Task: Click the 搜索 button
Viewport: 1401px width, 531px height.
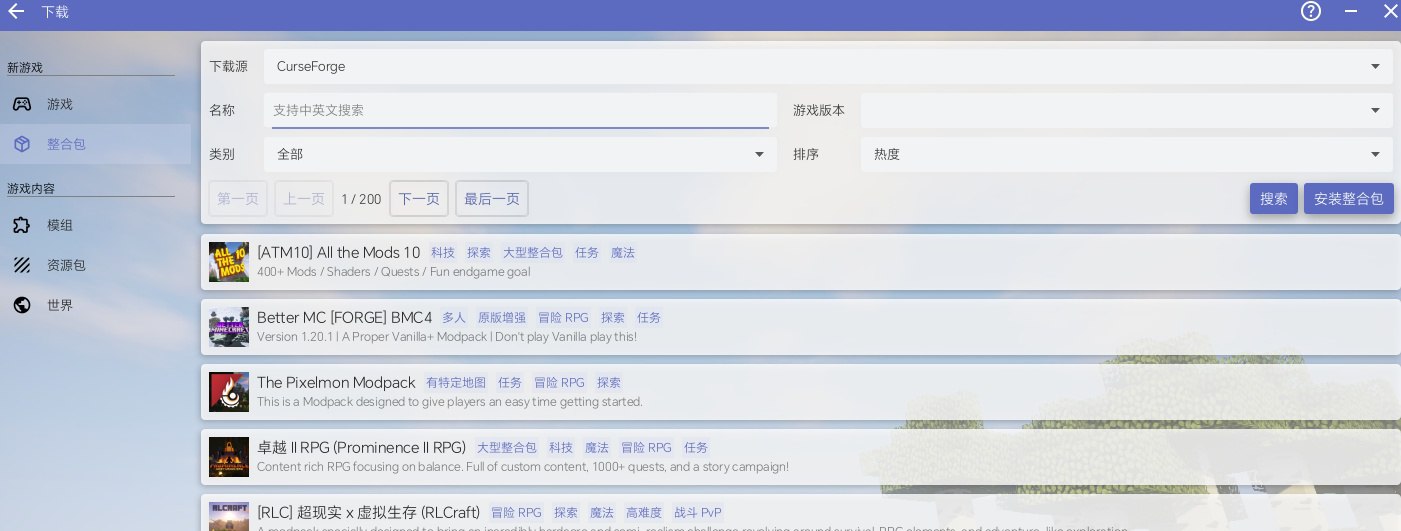Action: click(1273, 199)
